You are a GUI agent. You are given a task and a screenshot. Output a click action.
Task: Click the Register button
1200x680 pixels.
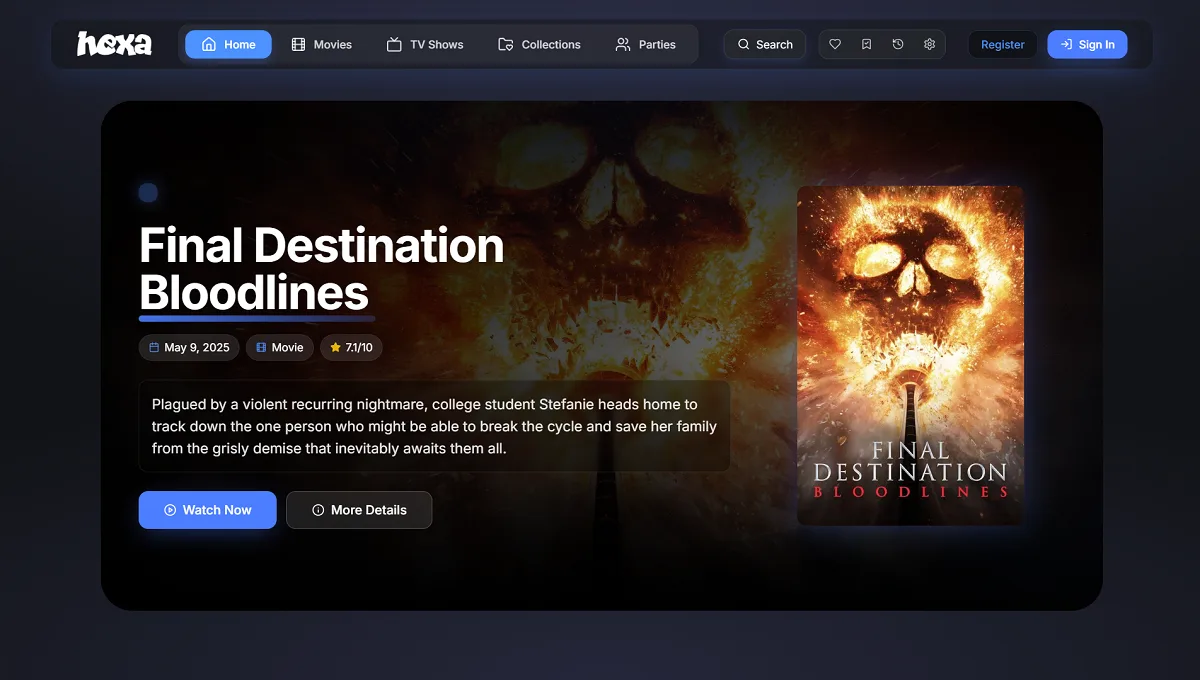[x=1003, y=44]
